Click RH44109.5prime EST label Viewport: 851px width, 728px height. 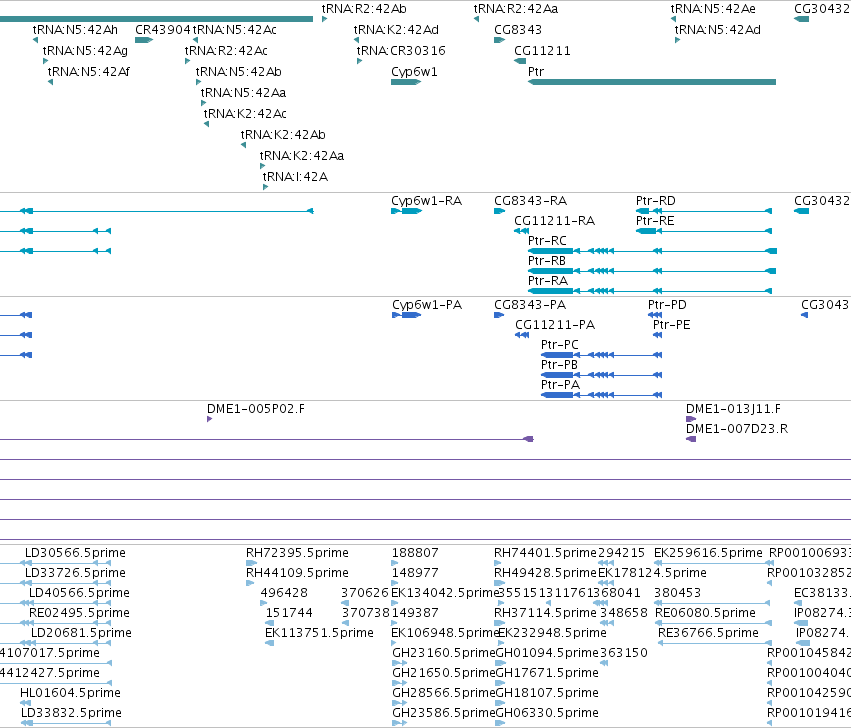click(x=297, y=573)
